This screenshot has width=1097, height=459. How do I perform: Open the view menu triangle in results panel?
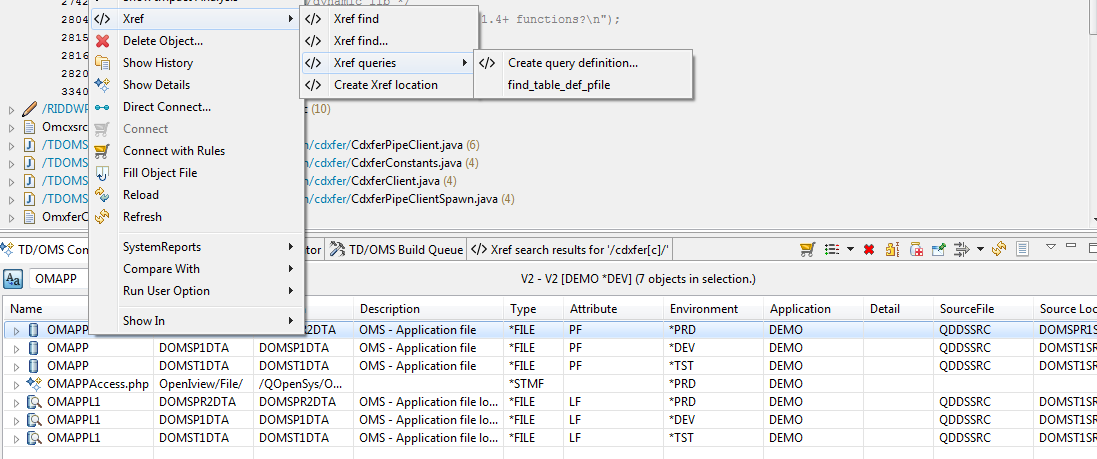[x=1050, y=247]
